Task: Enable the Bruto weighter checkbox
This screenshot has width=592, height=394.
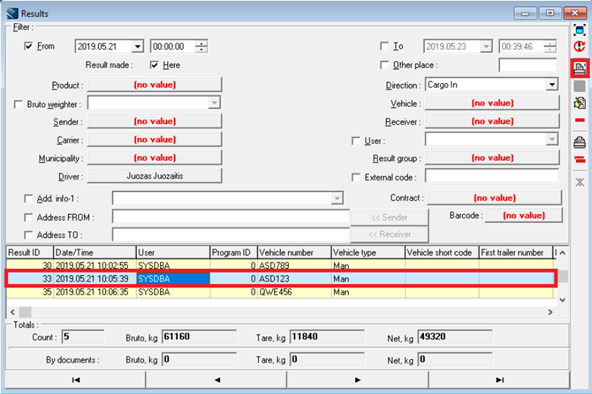Action: point(18,104)
